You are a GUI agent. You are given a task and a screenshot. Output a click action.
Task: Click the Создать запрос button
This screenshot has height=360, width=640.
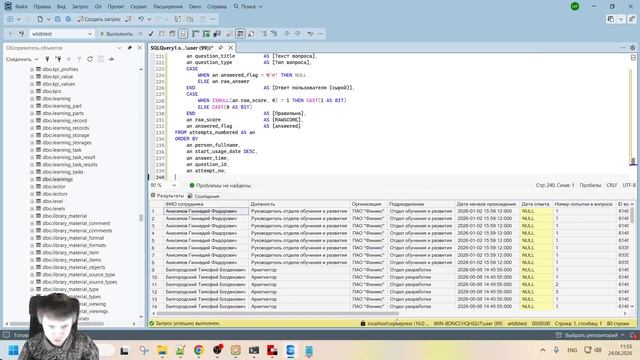(x=99, y=19)
